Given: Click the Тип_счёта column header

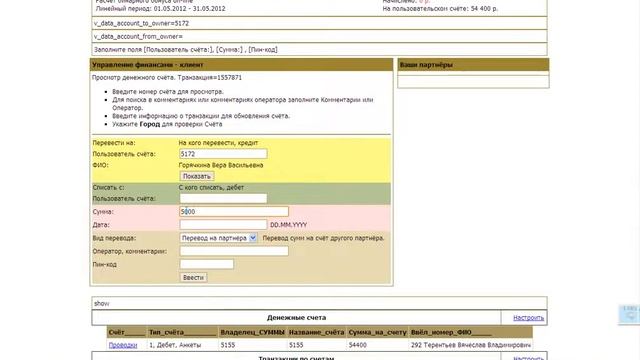Looking at the screenshot, I should point(182,332).
